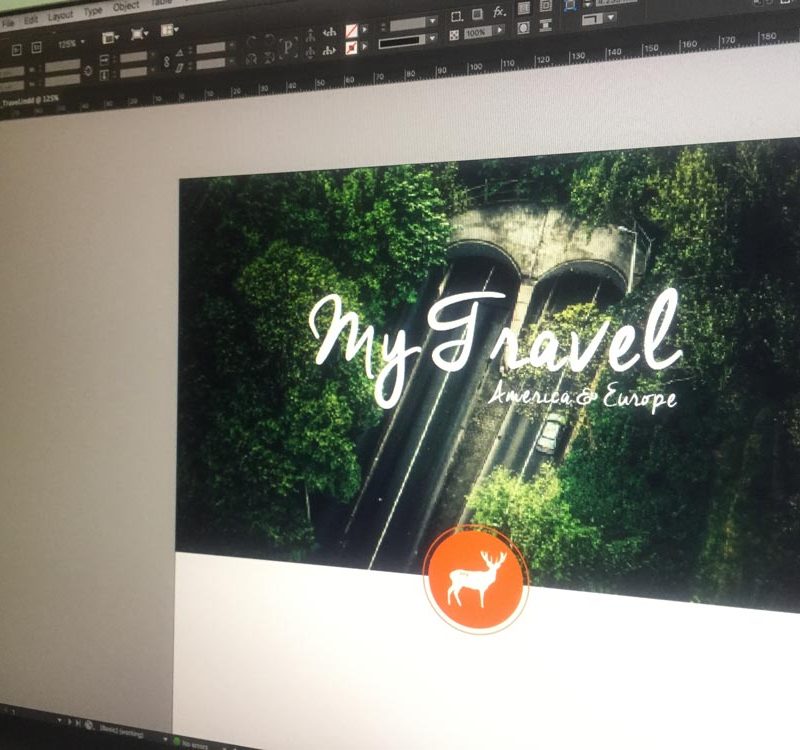Rotate 90 degrees clockwise icon
The width and height of the screenshot is (800, 750).
251,42
